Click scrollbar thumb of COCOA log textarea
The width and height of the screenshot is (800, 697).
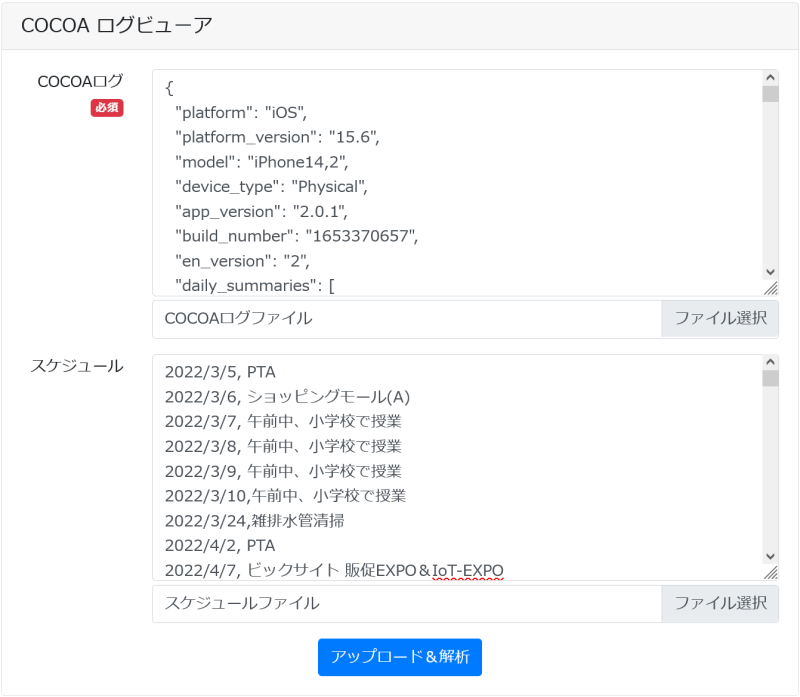click(770, 94)
